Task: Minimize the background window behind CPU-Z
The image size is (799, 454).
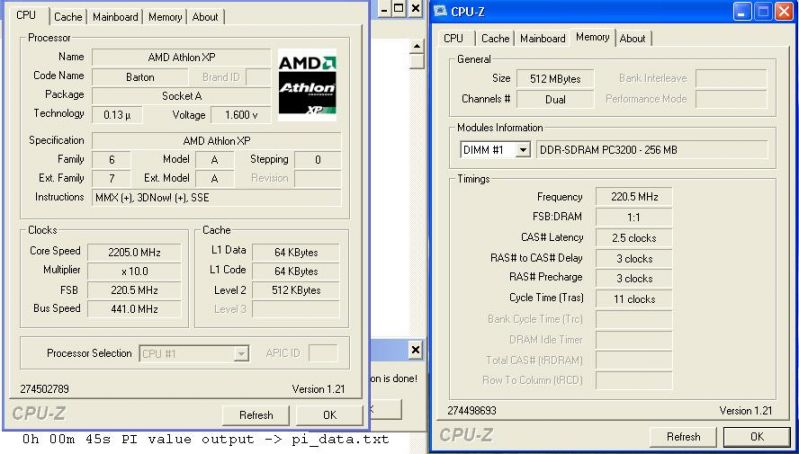Action: pyautogui.click(x=385, y=9)
